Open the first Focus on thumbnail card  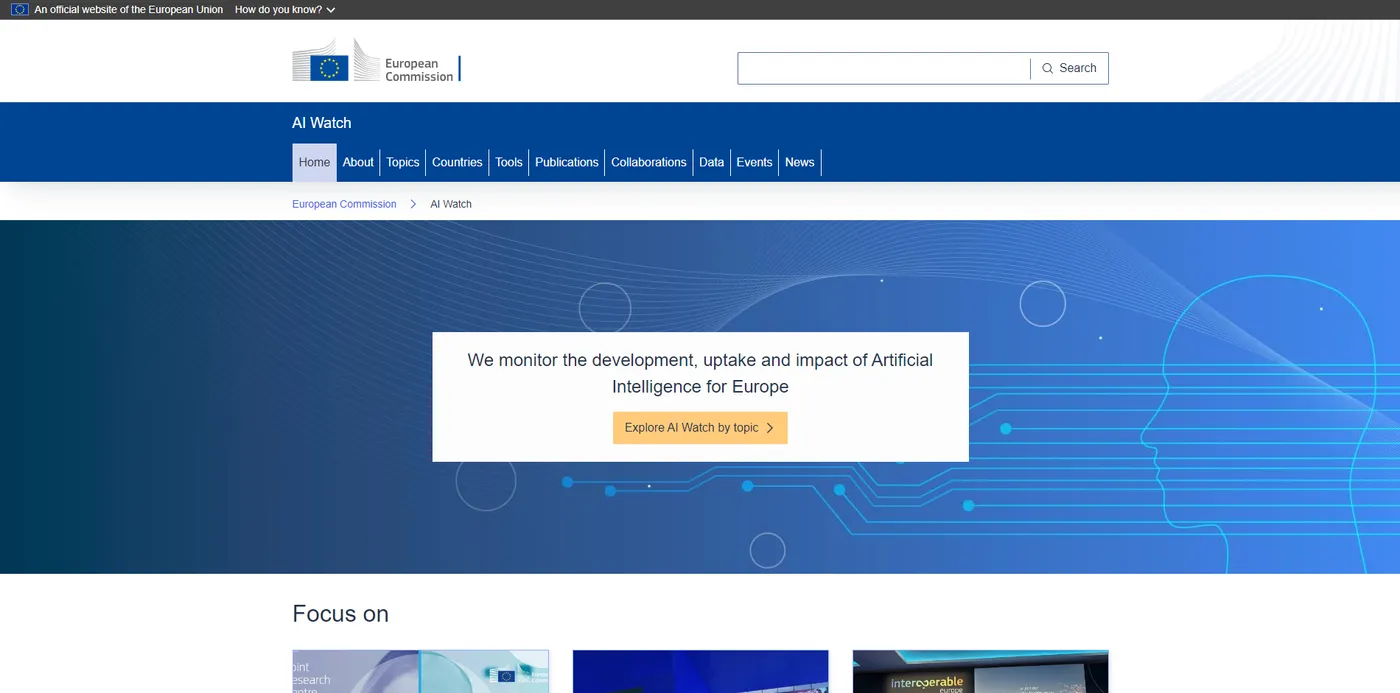pos(420,672)
